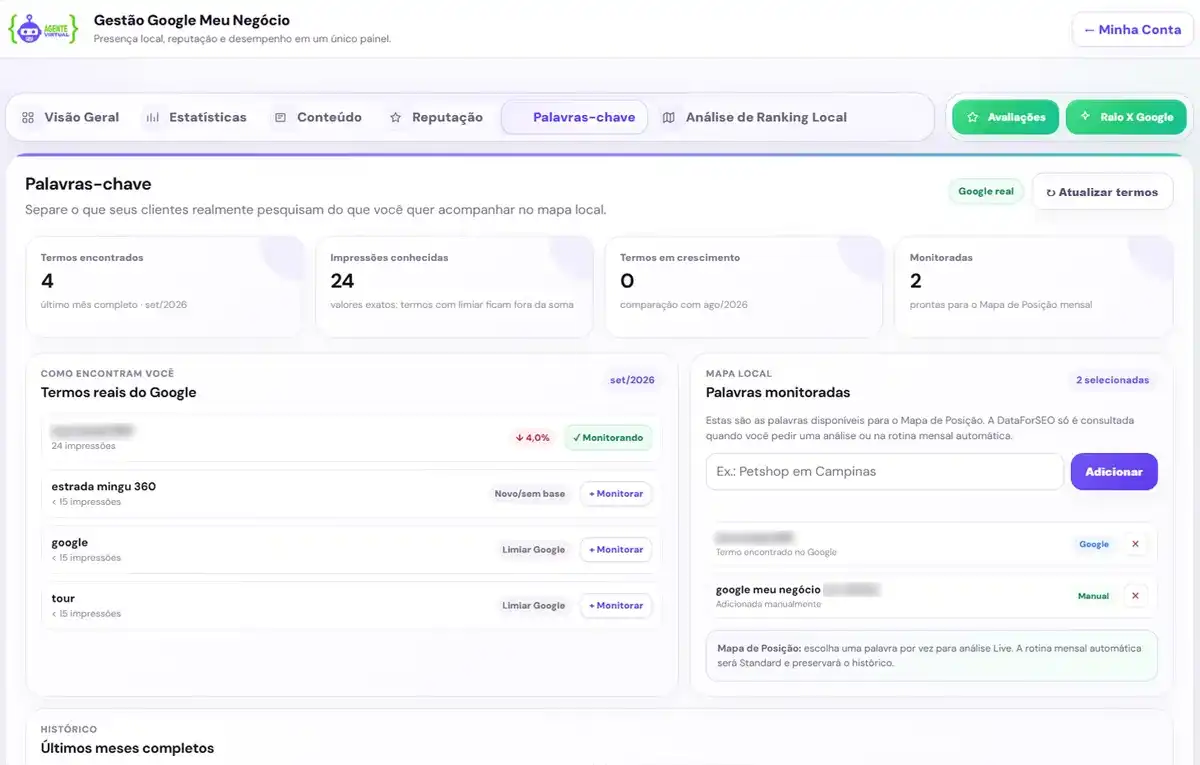Viewport: 1200px width, 765px height.
Task: Click the 'Termos em crescimento' stat card
Action: pyautogui.click(x=744, y=286)
